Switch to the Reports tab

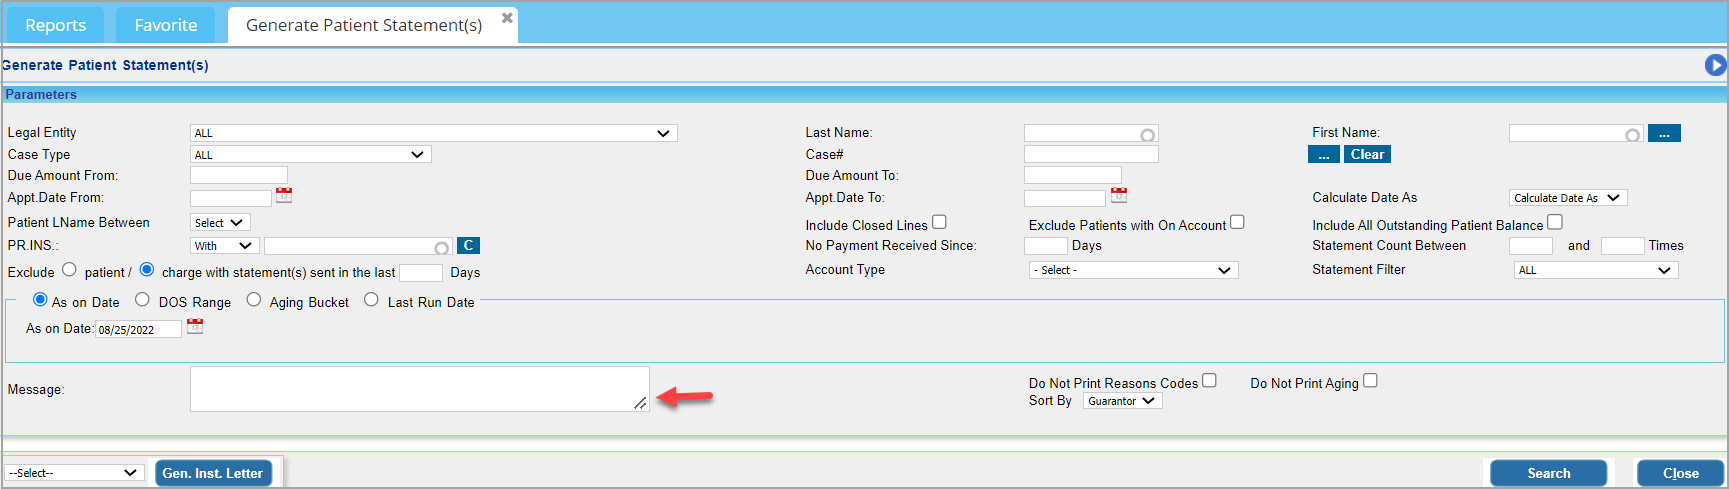(56, 25)
